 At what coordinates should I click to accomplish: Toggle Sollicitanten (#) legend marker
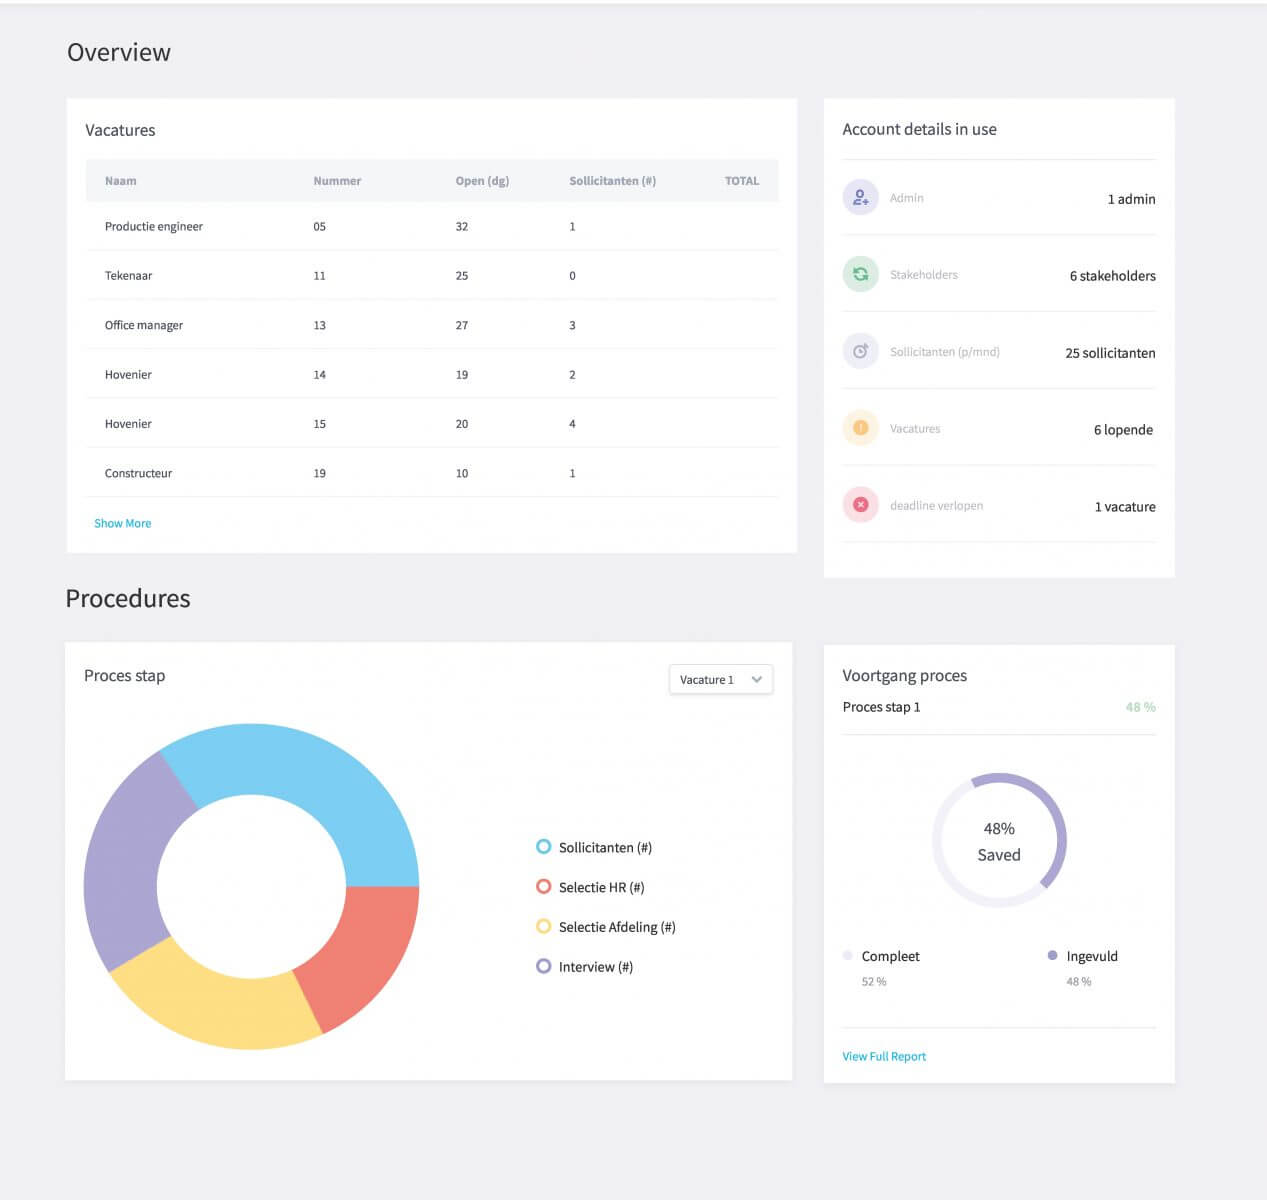click(x=544, y=847)
